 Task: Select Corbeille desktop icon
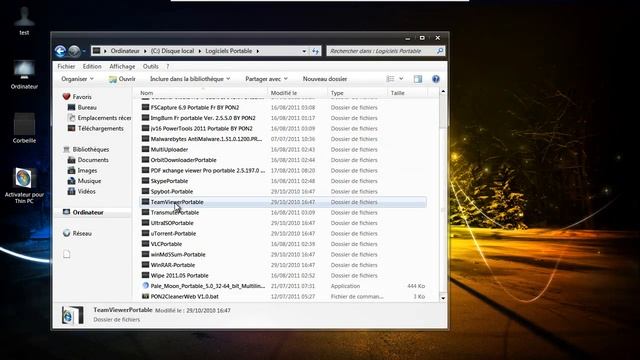point(24,128)
